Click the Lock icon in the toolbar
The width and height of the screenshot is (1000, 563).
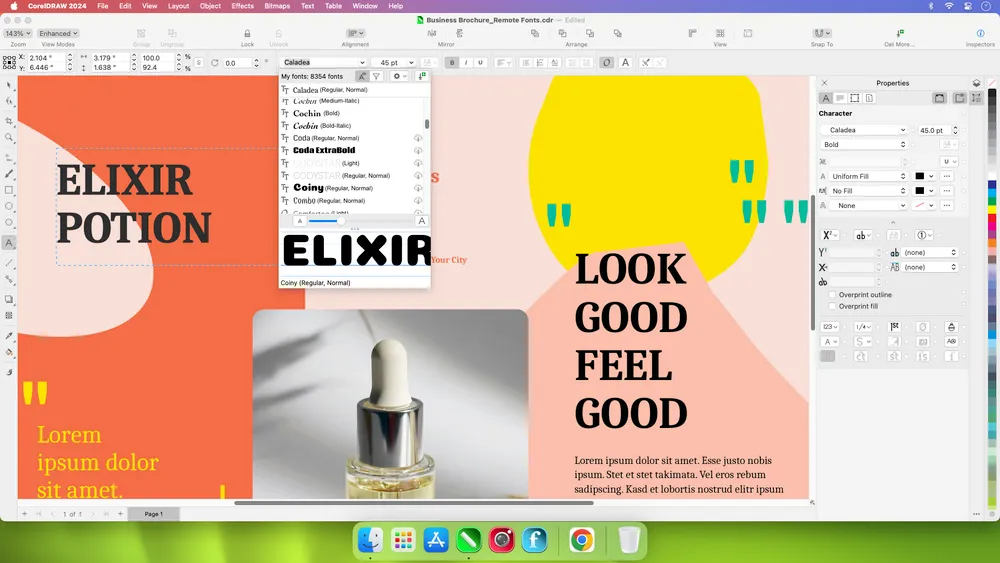pos(247,33)
